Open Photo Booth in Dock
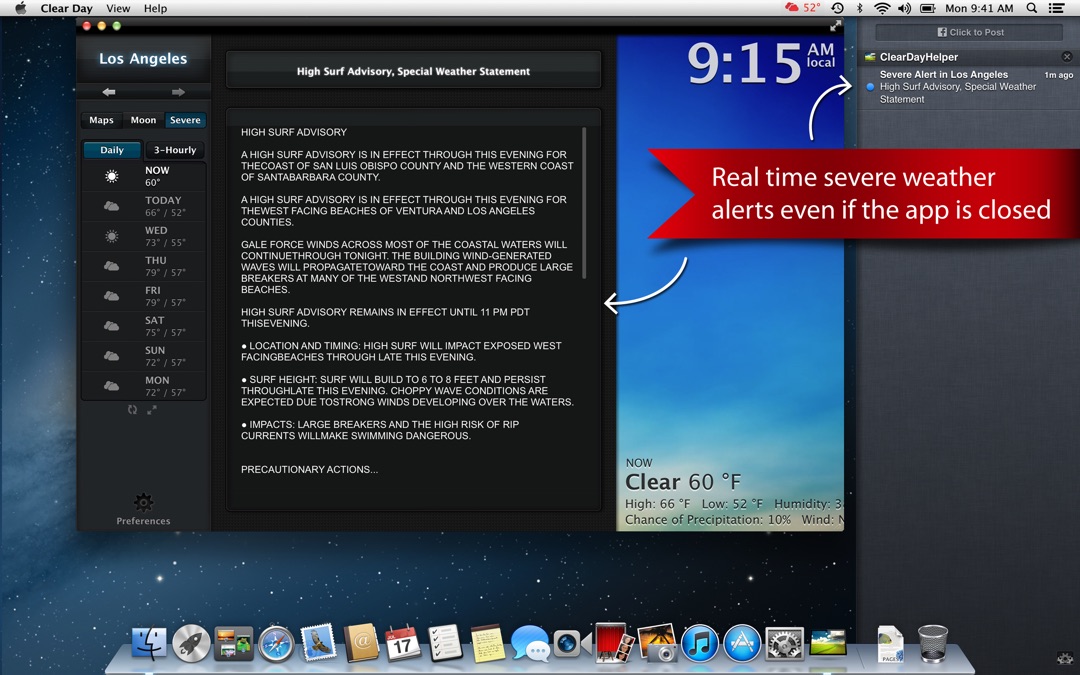Viewport: 1080px width, 675px height. click(614, 643)
